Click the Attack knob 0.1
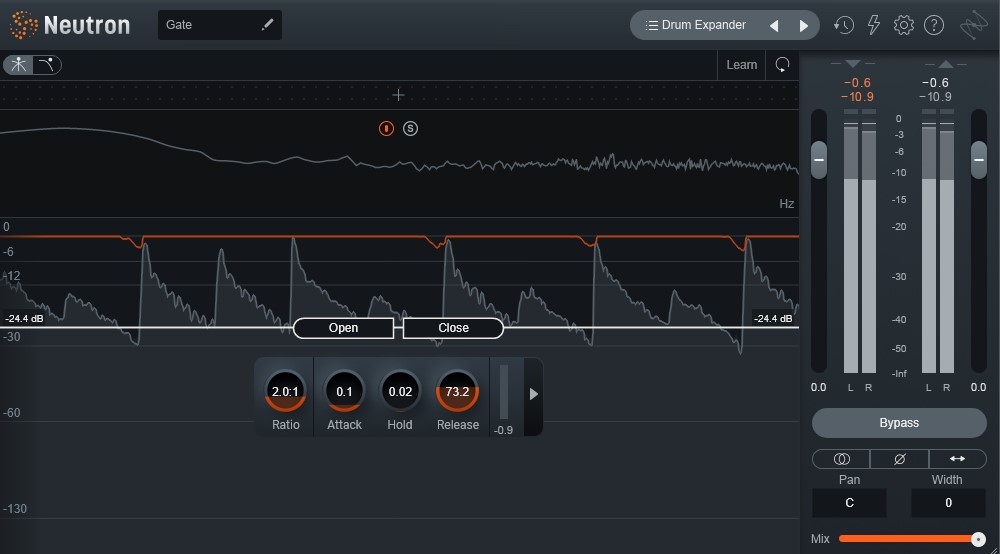1000x554 pixels. click(344, 391)
